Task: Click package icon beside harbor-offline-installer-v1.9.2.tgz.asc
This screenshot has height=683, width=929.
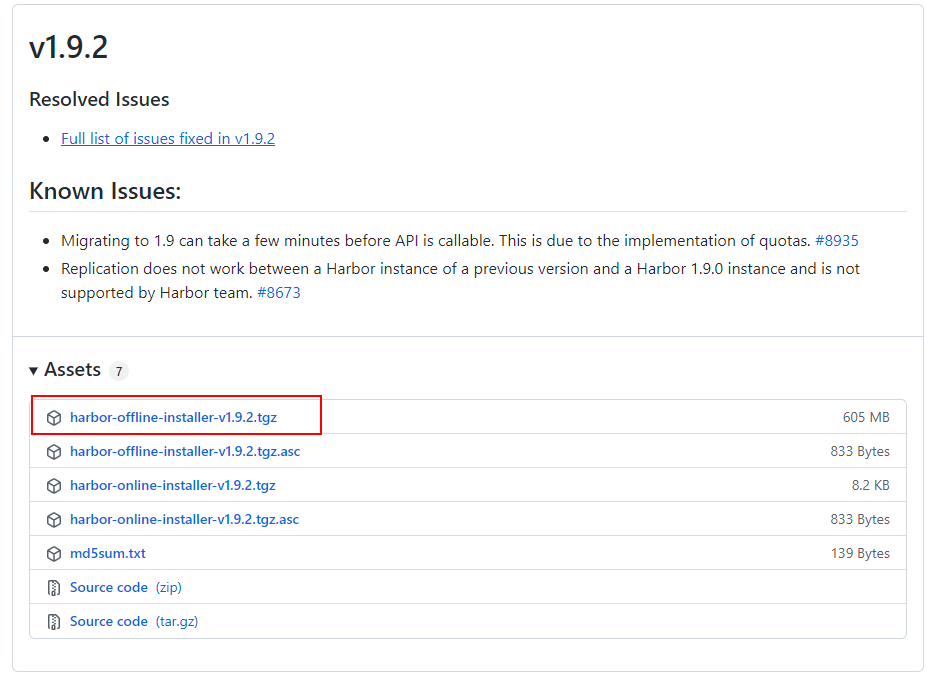Action: point(54,452)
